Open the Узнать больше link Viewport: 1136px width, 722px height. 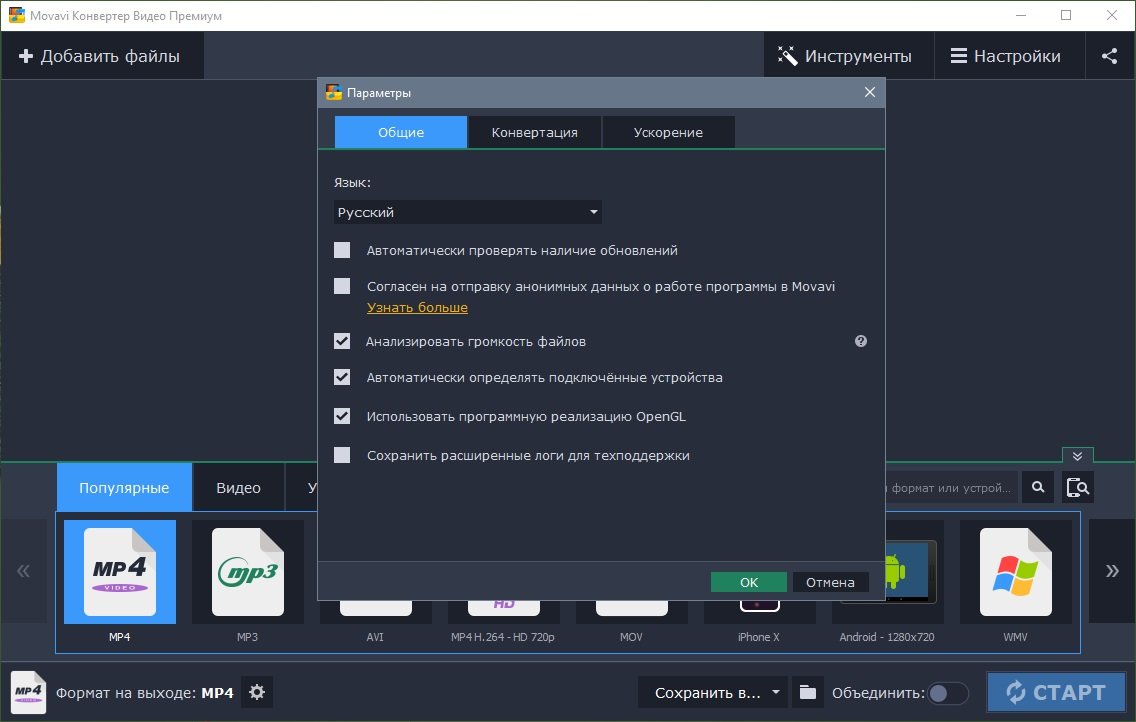pyautogui.click(x=417, y=307)
